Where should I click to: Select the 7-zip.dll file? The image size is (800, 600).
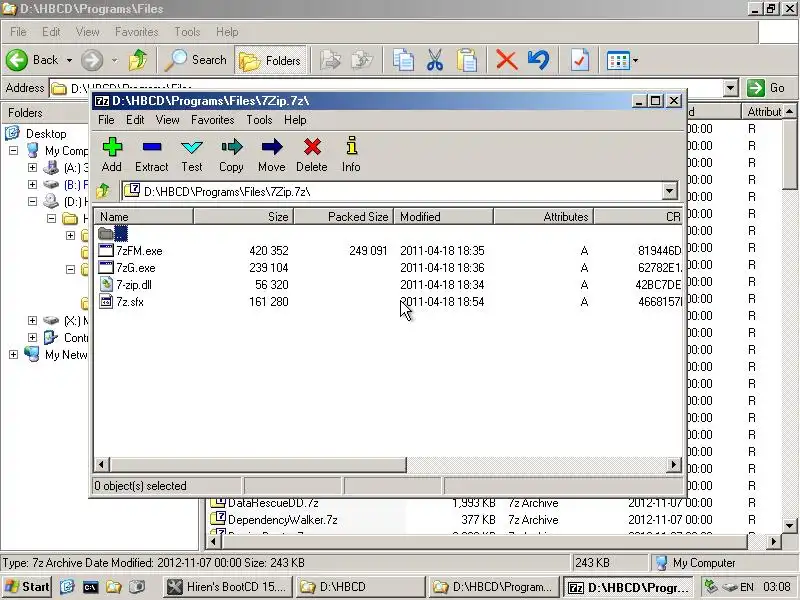click(126, 285)
